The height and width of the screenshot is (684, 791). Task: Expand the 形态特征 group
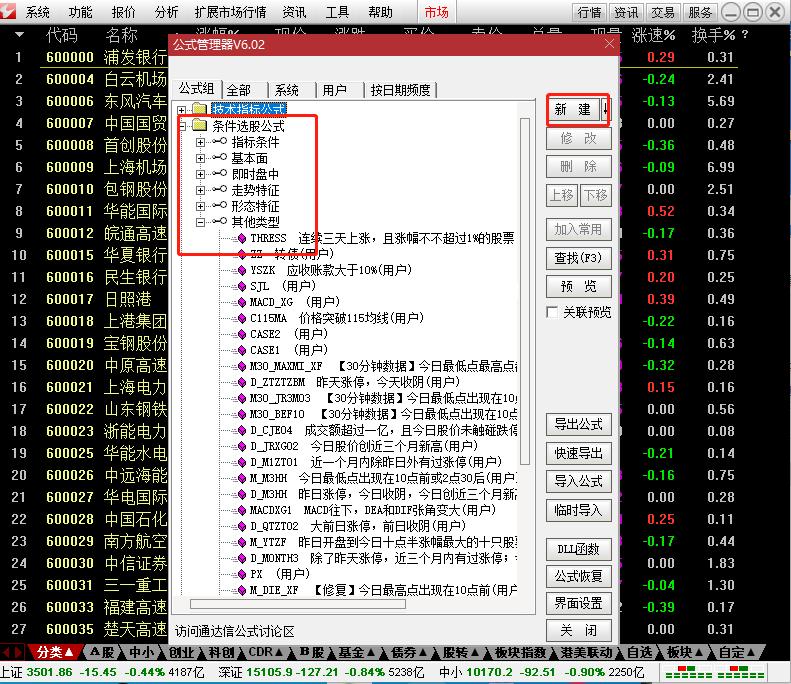200,206
